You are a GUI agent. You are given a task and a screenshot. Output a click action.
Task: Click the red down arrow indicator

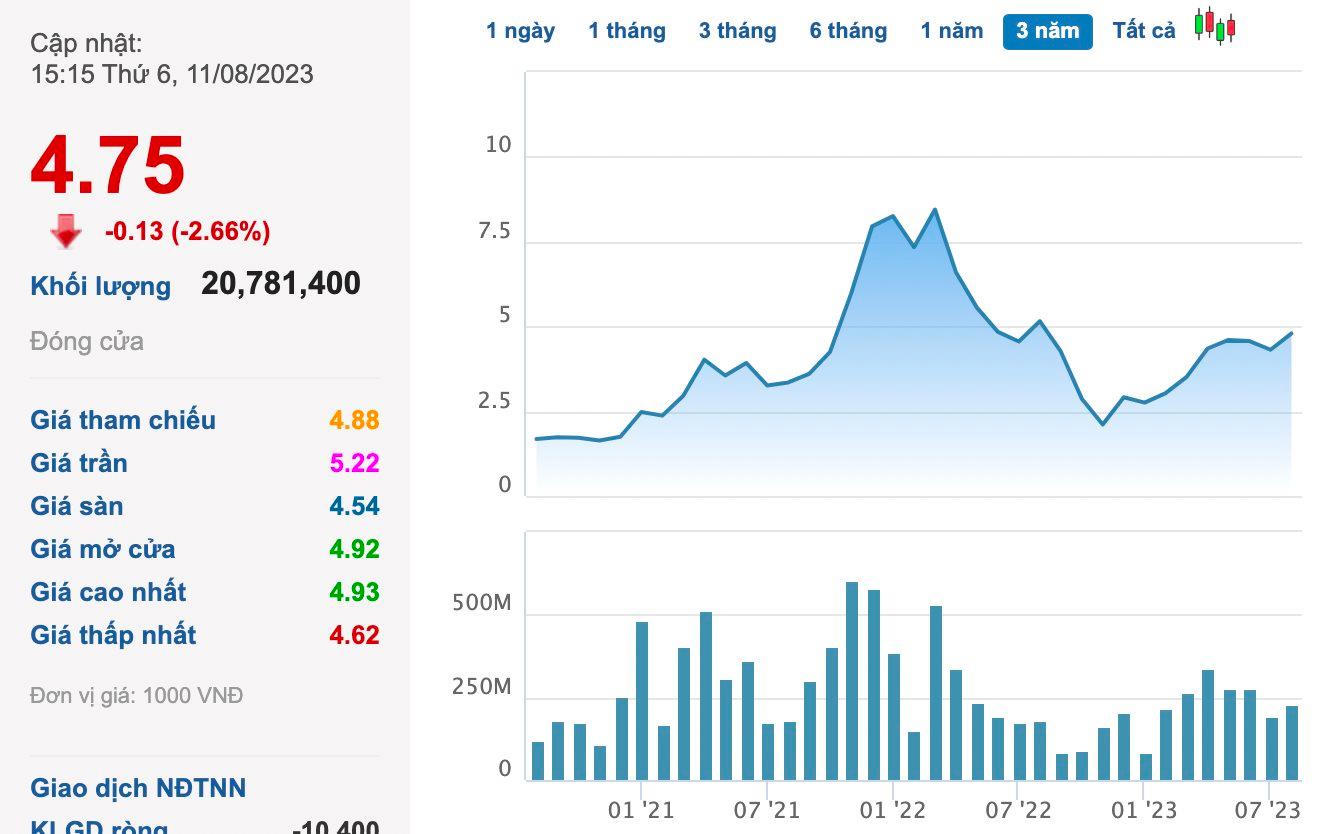(x=66, y=231)
